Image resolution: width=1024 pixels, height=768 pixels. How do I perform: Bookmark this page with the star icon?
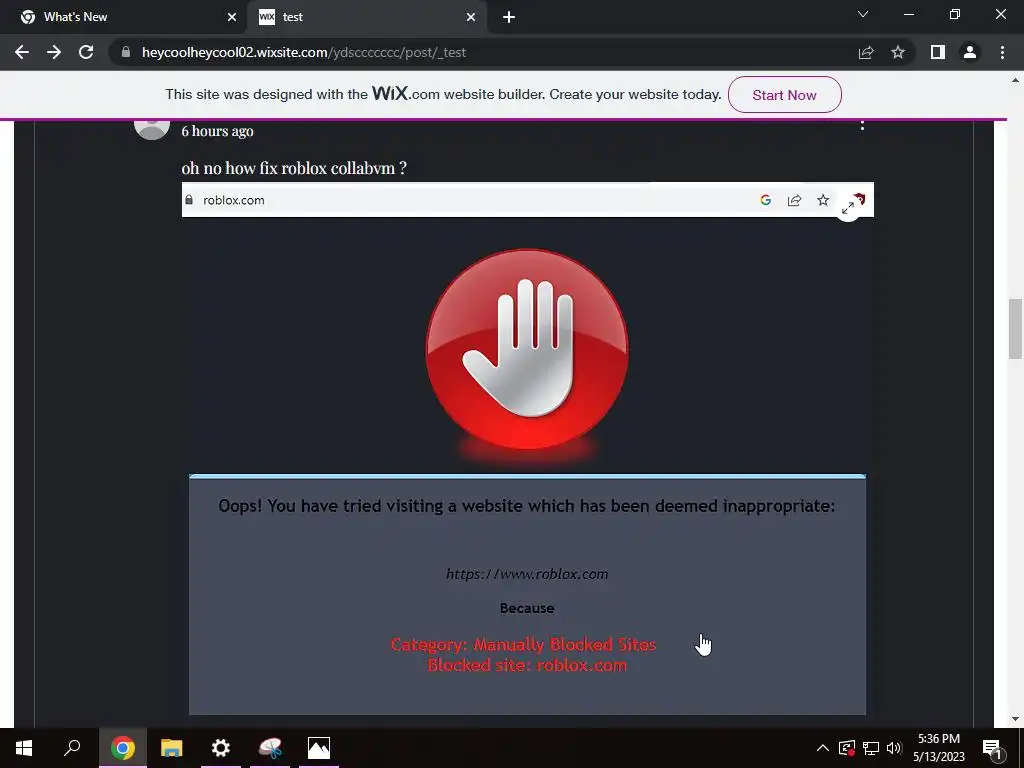click(898, 52)
